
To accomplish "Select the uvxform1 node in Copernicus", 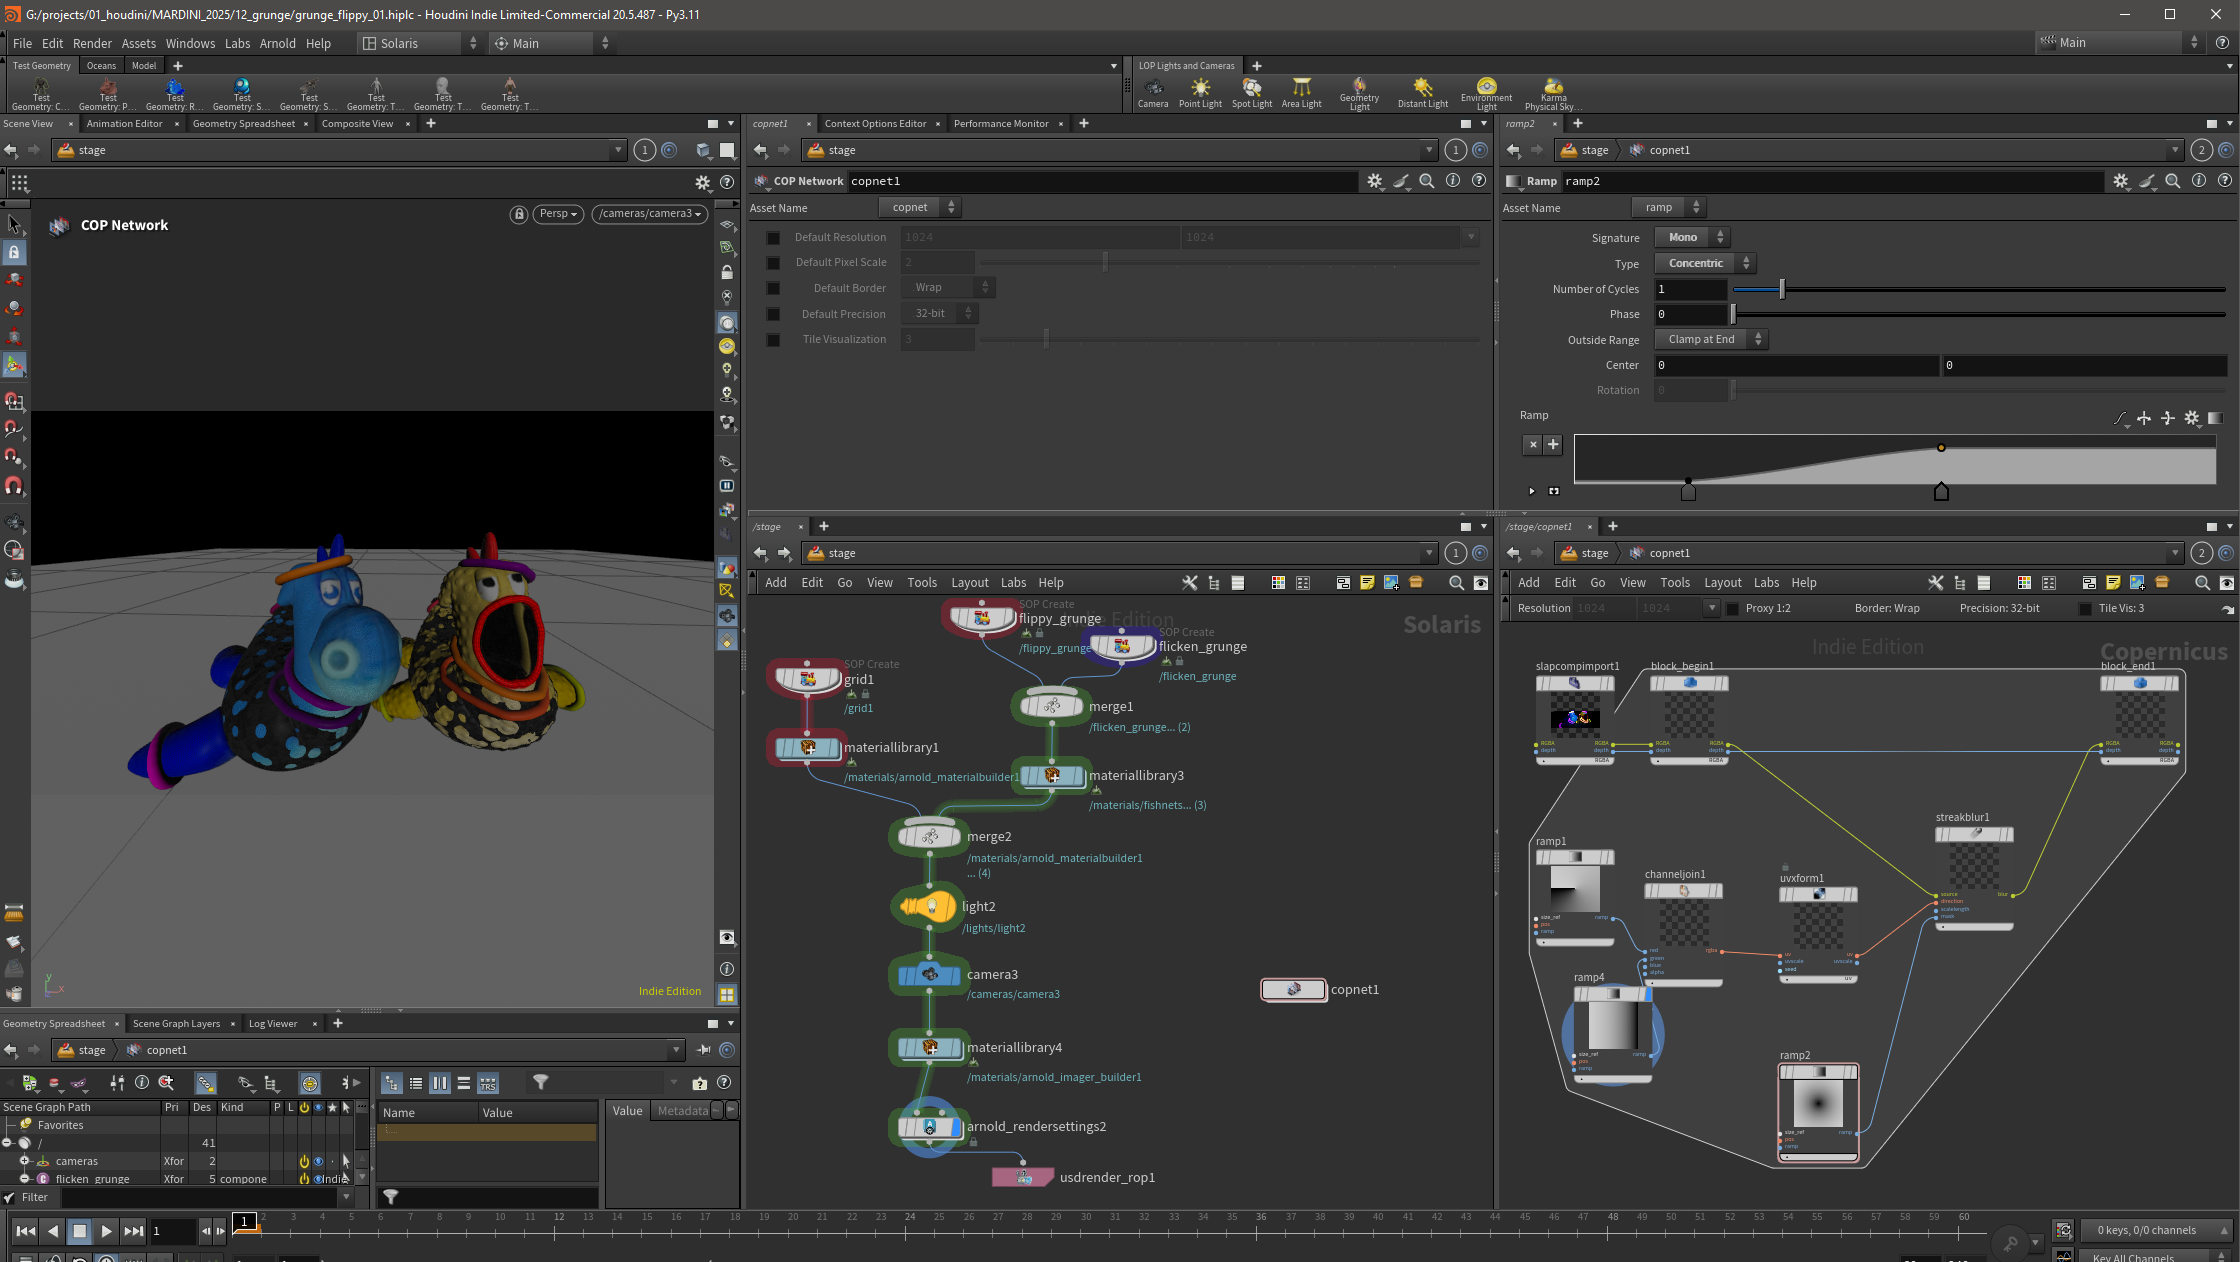I will [x=1818, y=934].
